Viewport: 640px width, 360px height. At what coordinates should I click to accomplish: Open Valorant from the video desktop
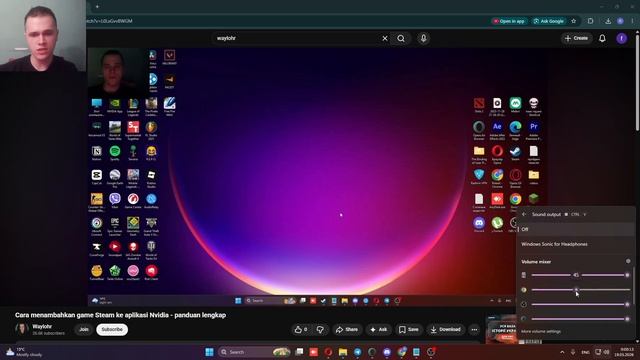169,57
